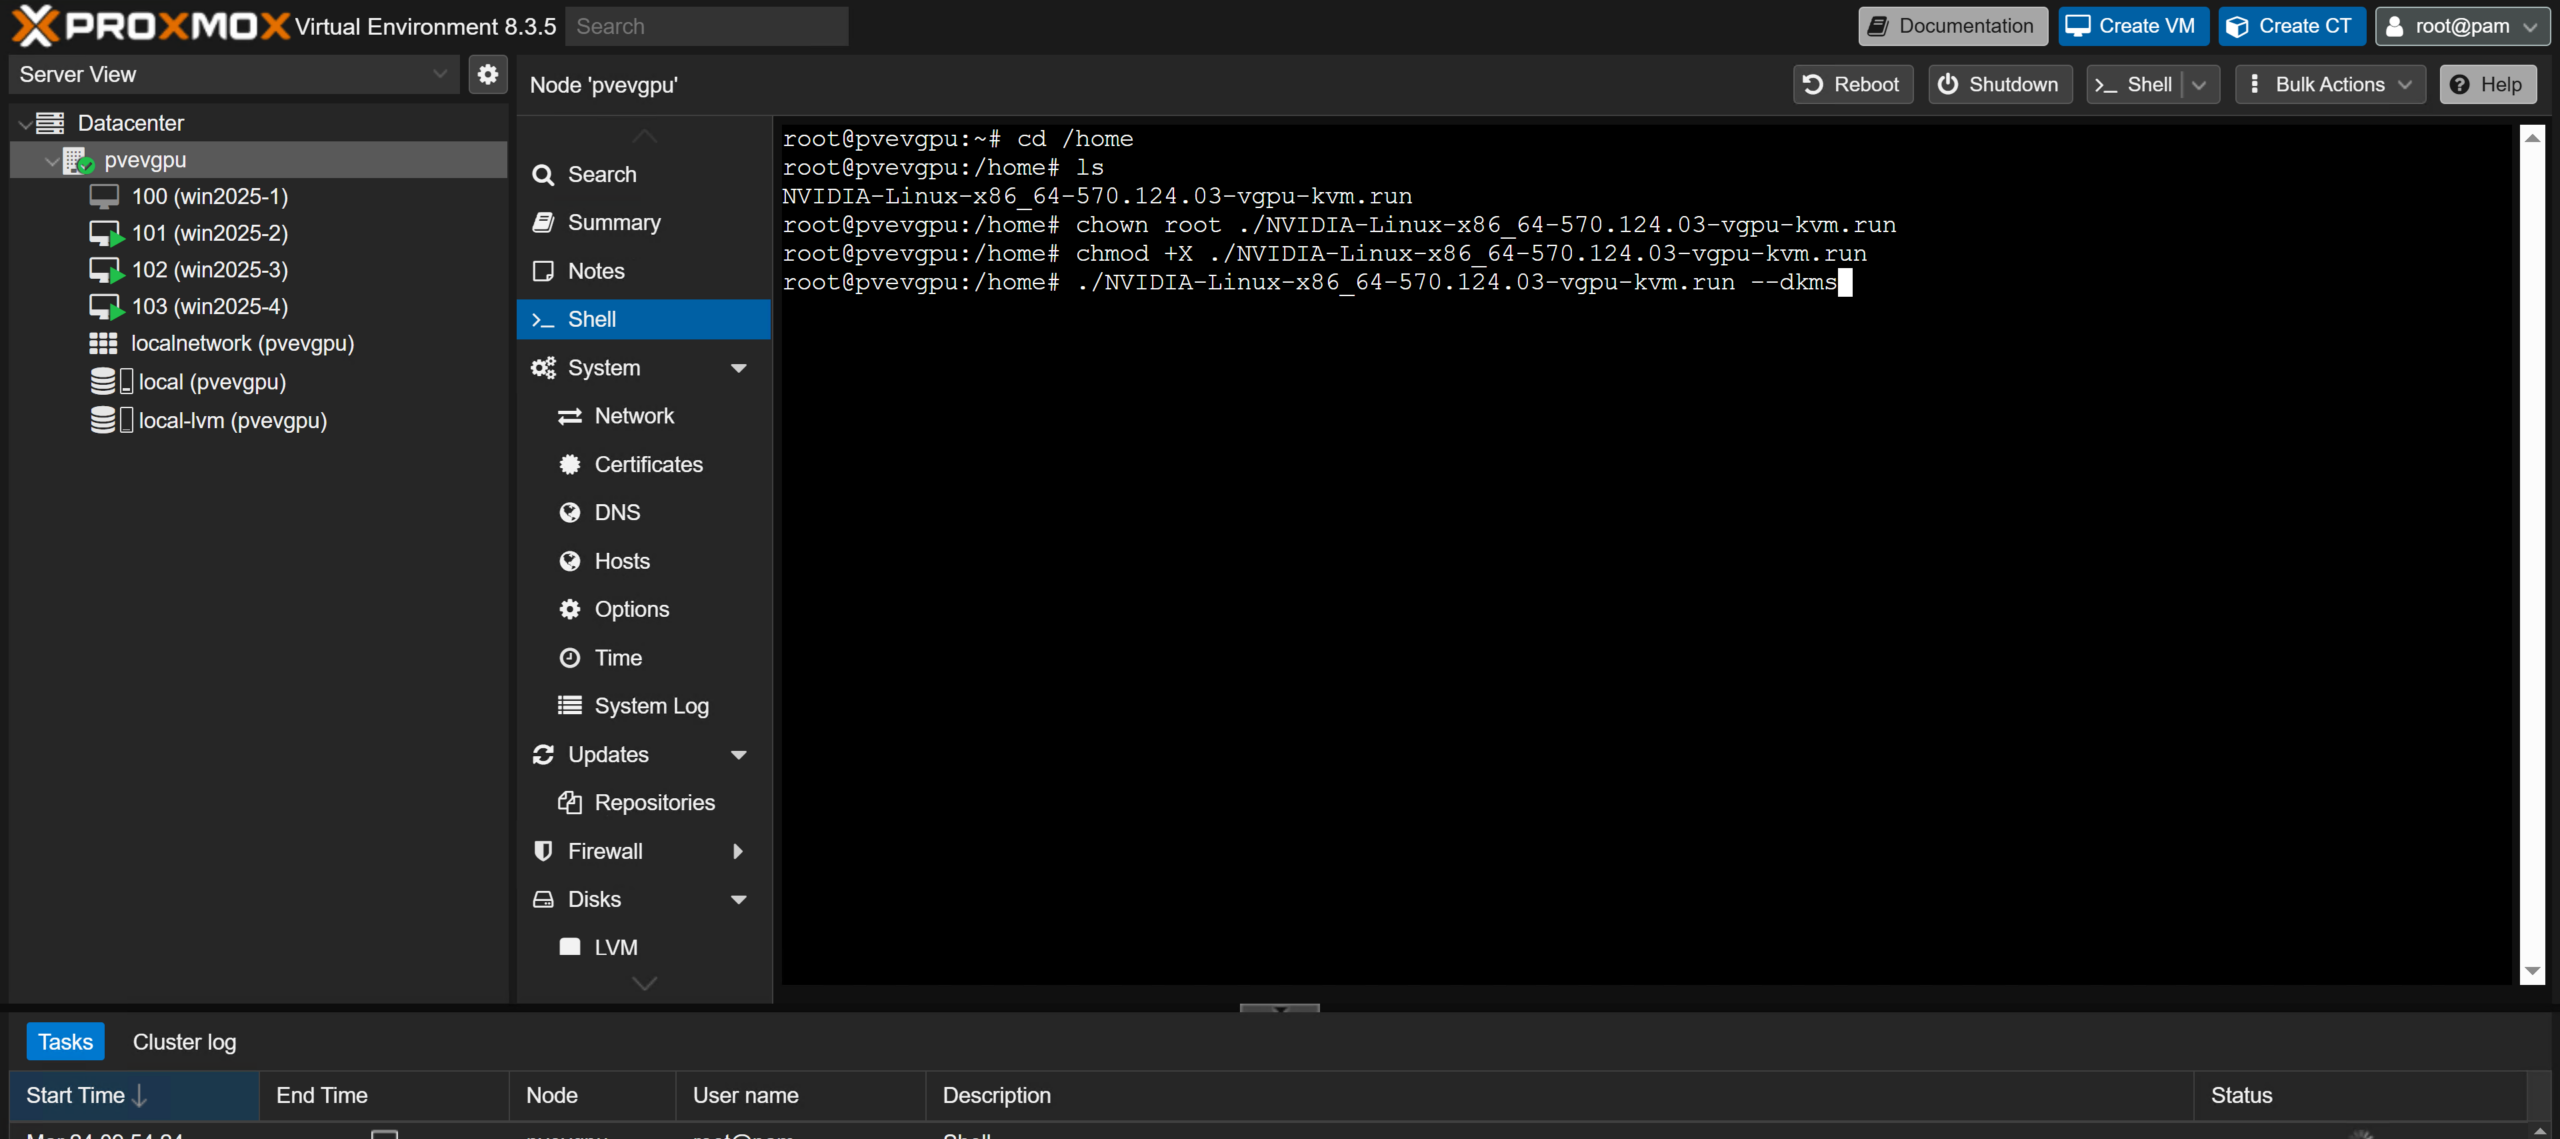Click the running VM 103 (win2025-4) icon
Image resolution: width=2560 pixels, height=1139 pixels.
click(105, 306)
